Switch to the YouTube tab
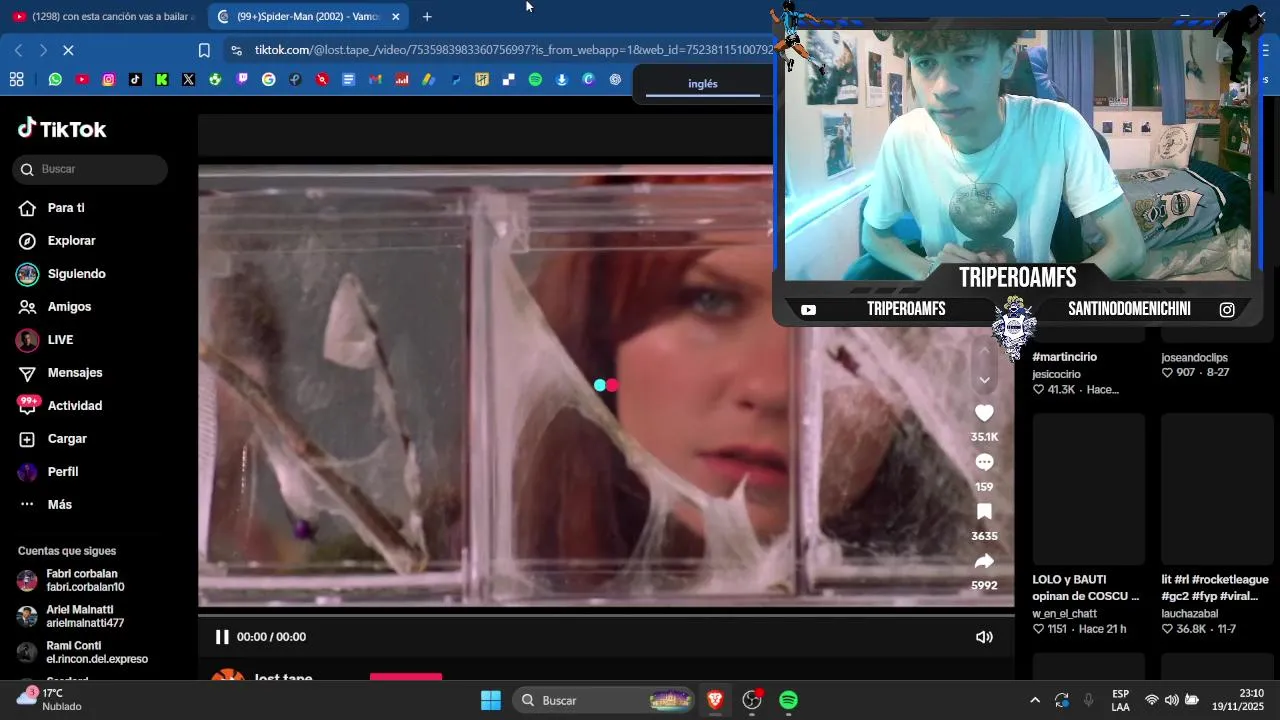1280x720 pixels. 103,16
